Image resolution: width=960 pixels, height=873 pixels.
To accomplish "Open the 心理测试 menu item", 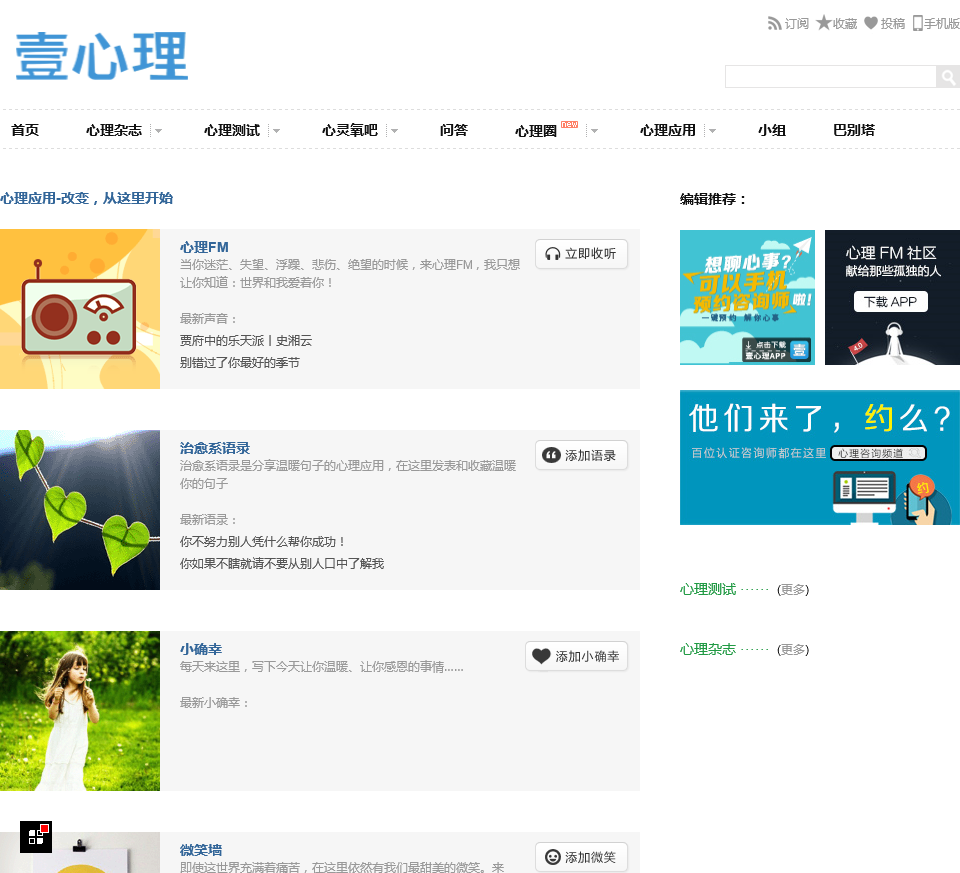I will point(232,130).
